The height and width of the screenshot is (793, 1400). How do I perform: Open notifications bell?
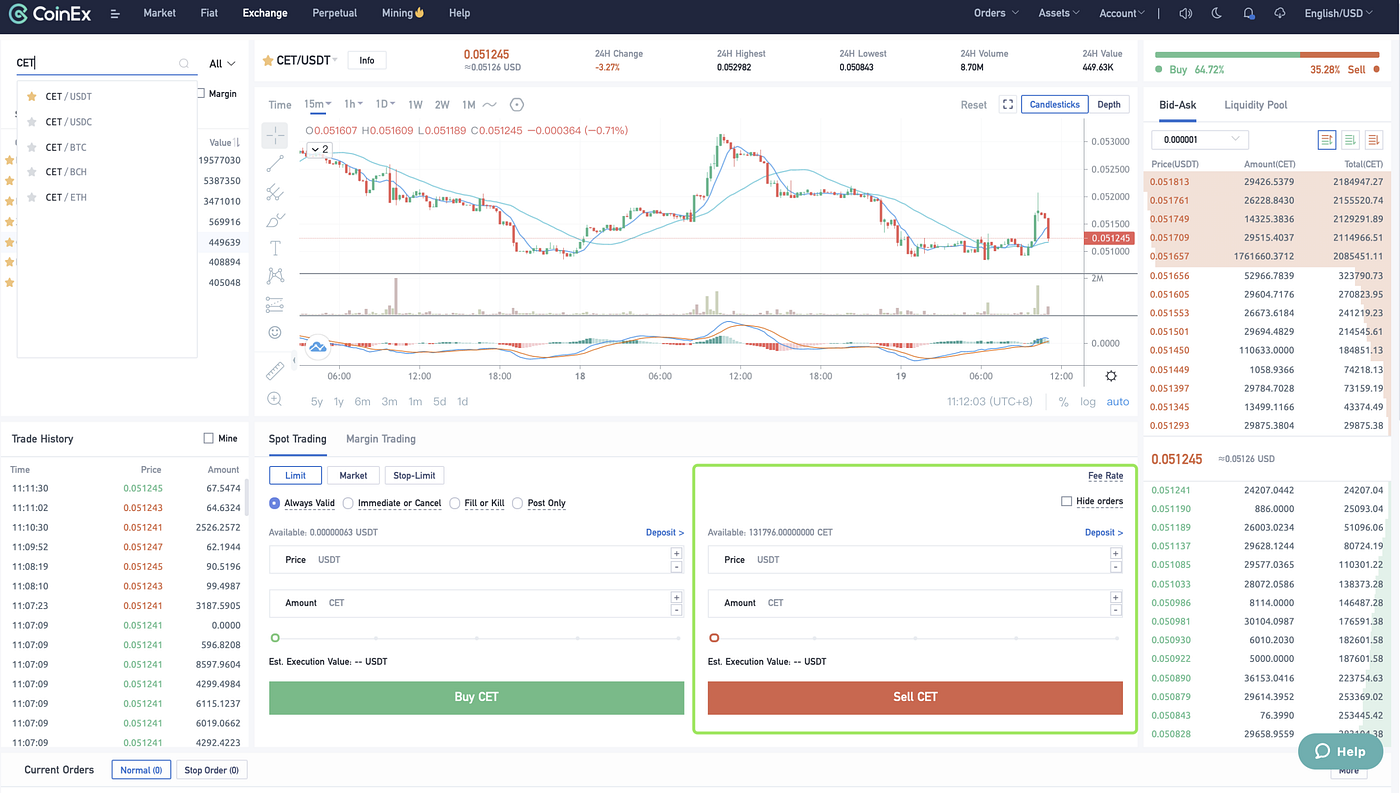pyautogui.click(x=1249, y=13)
